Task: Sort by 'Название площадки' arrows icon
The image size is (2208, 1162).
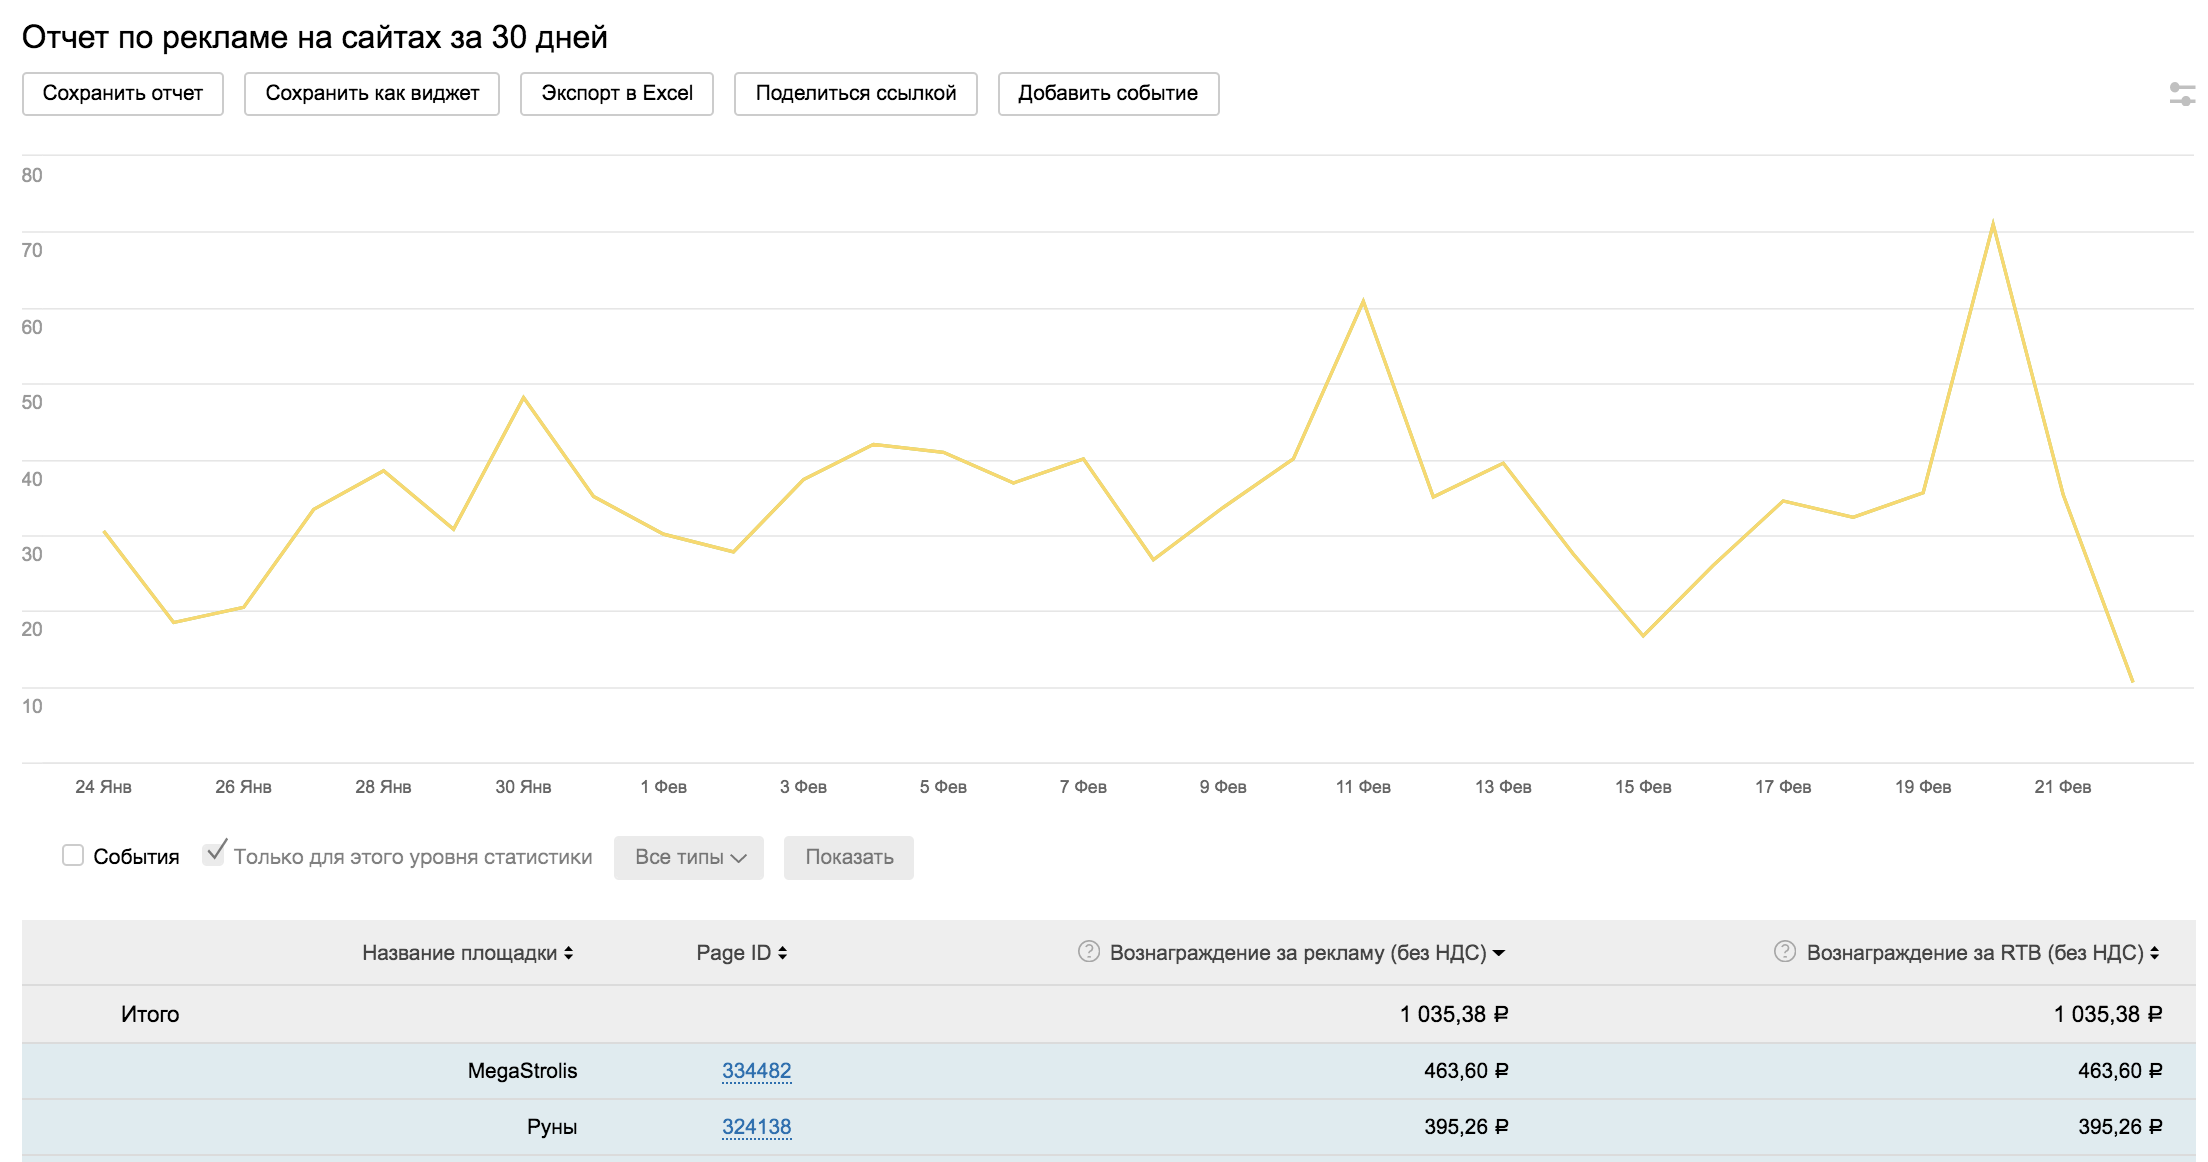Action: [569, 953]
